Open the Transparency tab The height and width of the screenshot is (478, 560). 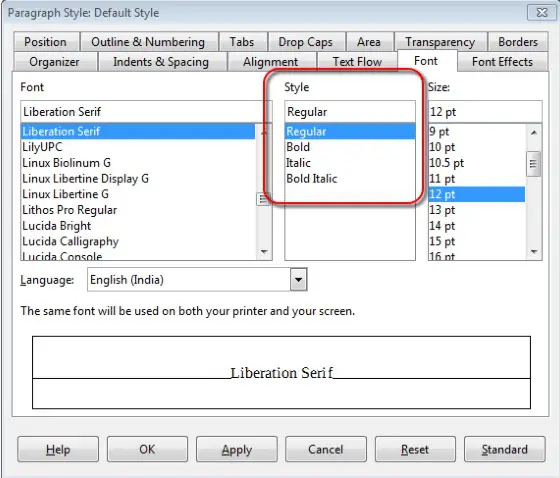441,42
